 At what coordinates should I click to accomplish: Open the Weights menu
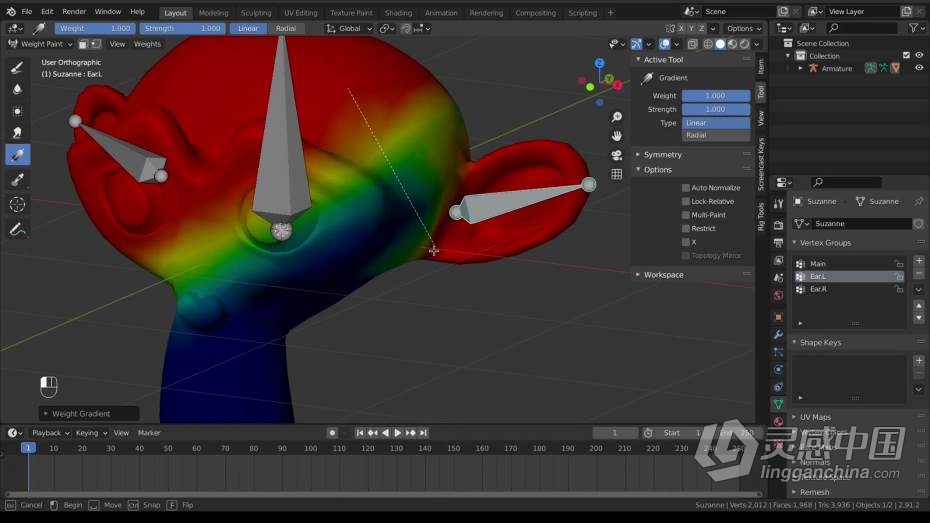[147, 44]
